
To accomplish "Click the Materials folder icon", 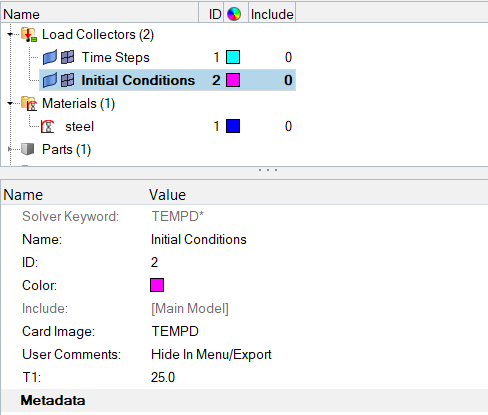I will click(29, 103).
